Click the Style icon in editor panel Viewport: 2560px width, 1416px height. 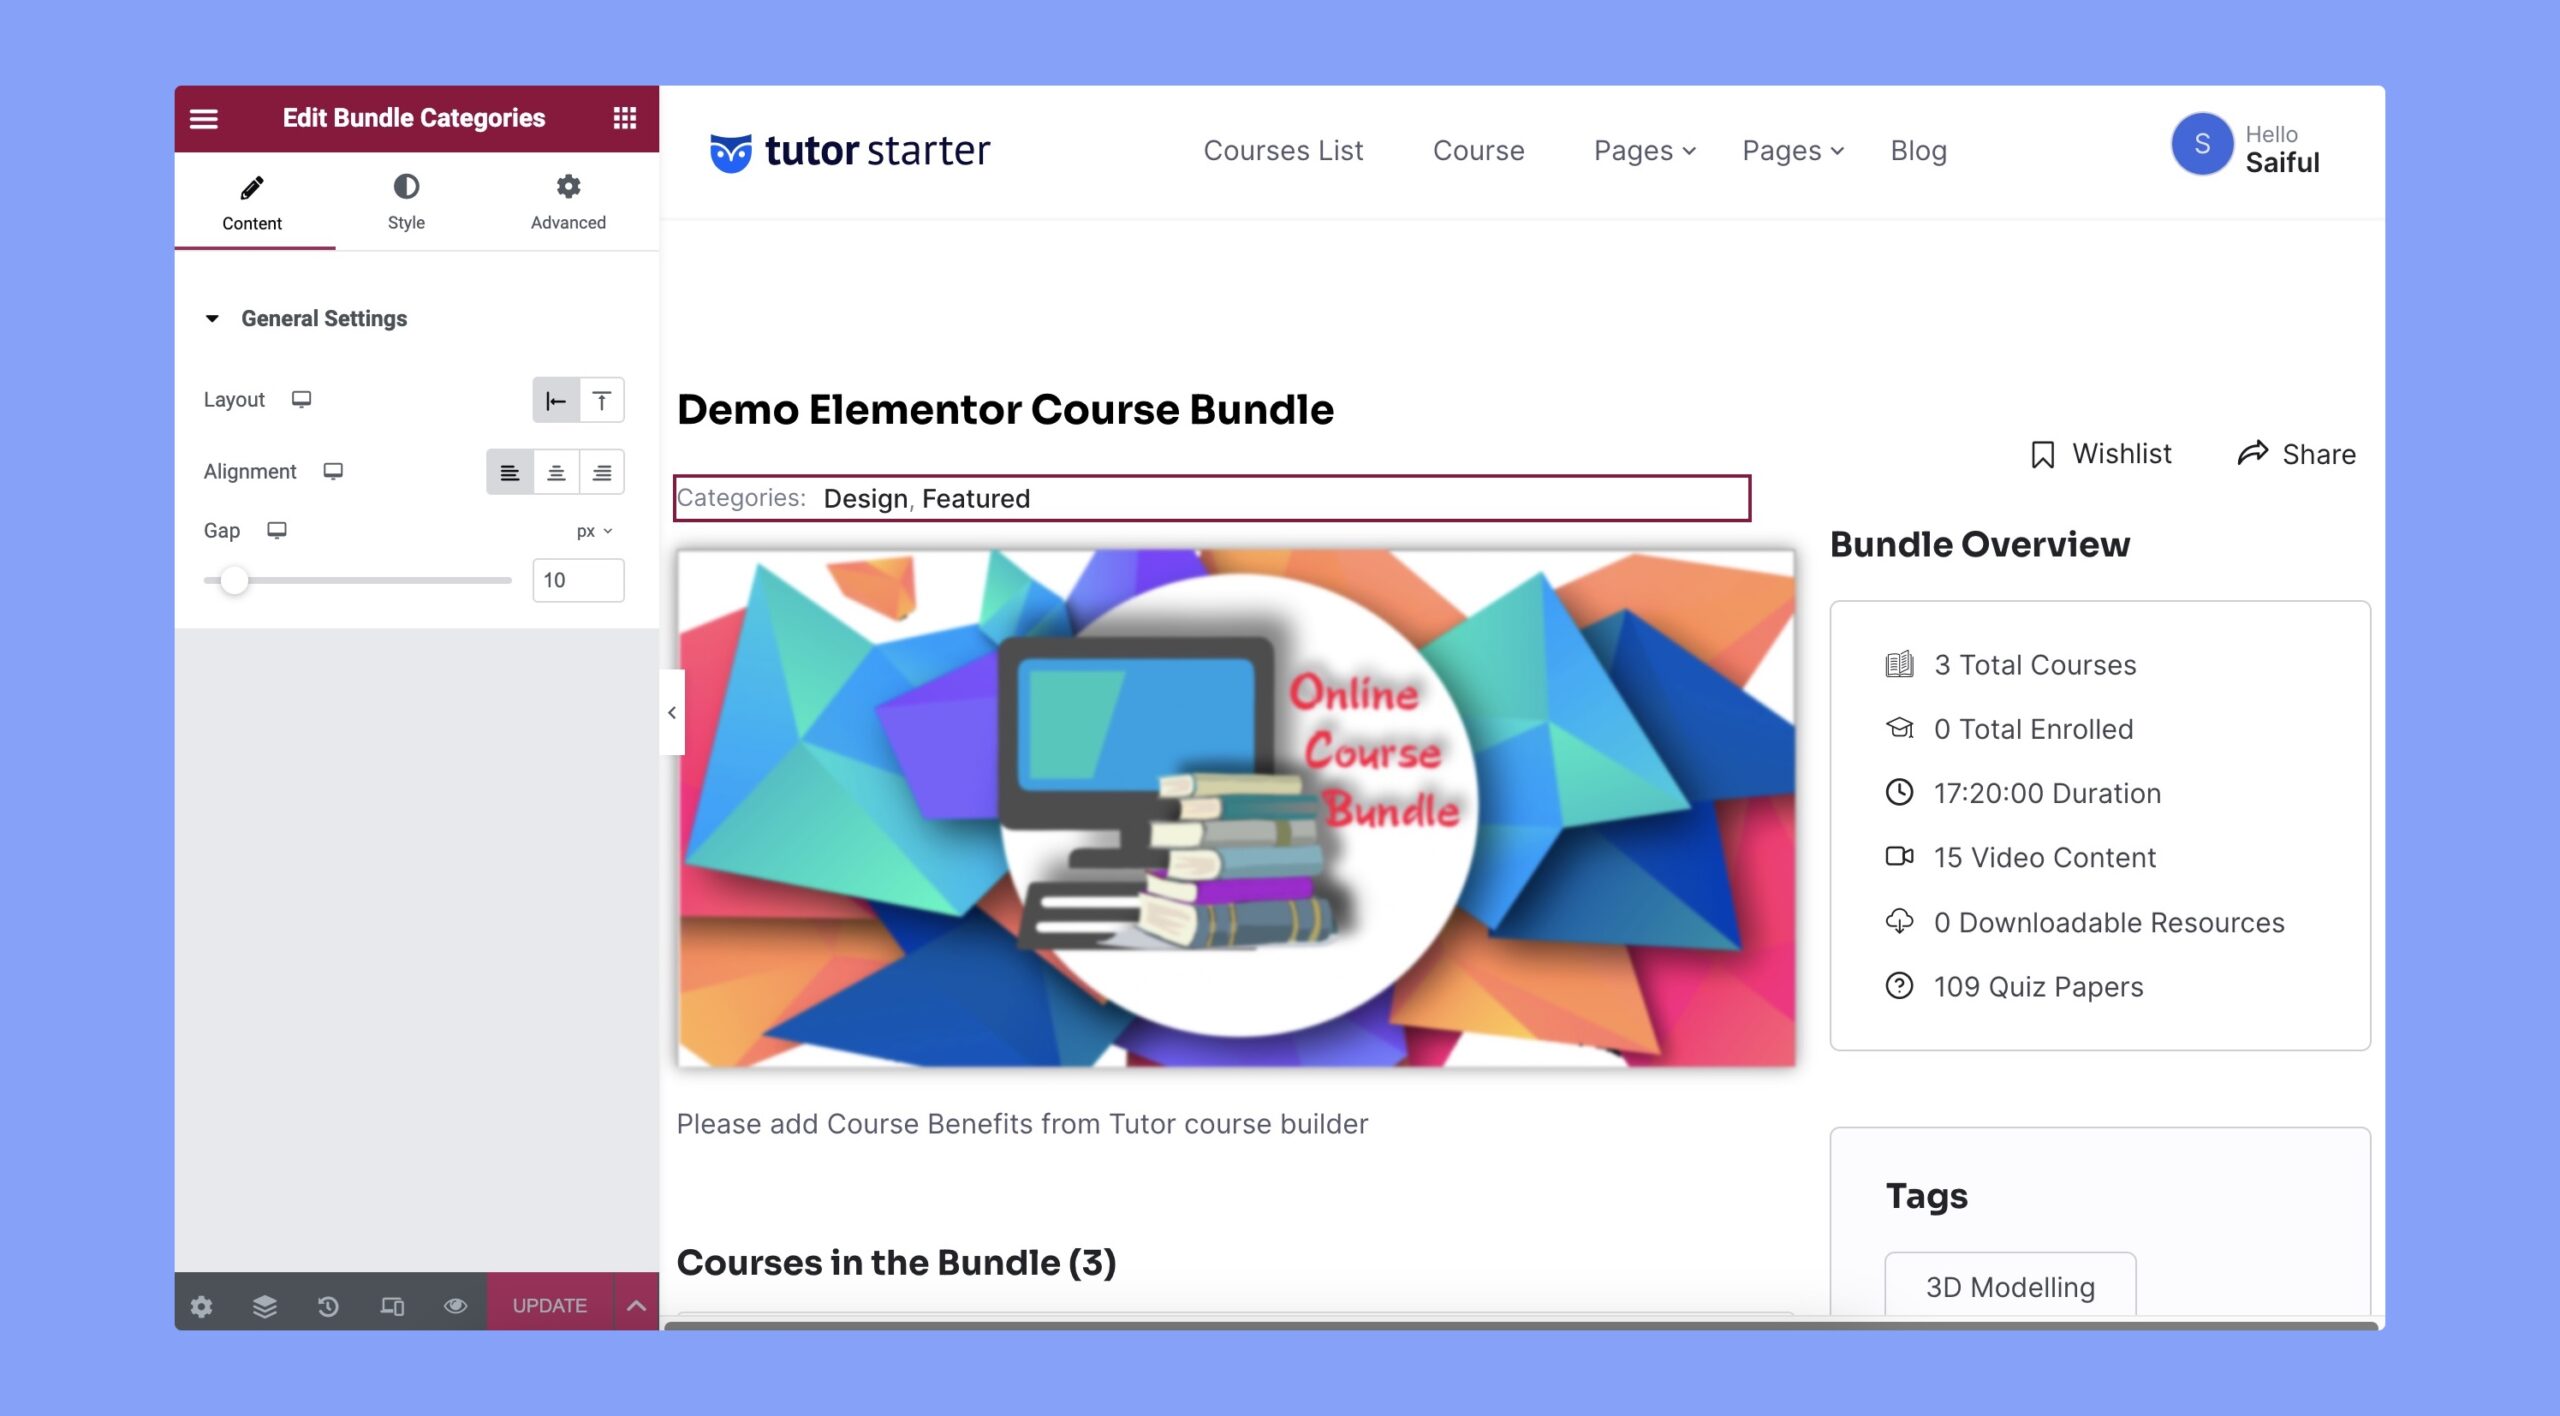tap(405, 185)
